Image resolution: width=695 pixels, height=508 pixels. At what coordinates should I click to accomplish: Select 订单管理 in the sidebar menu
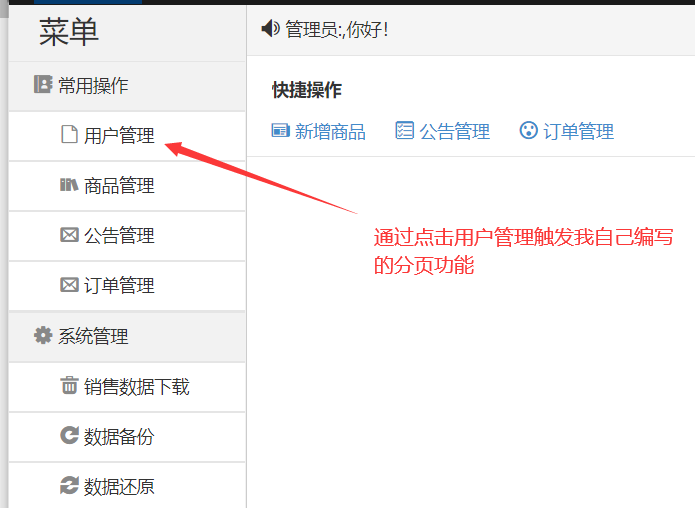(127, 286)
